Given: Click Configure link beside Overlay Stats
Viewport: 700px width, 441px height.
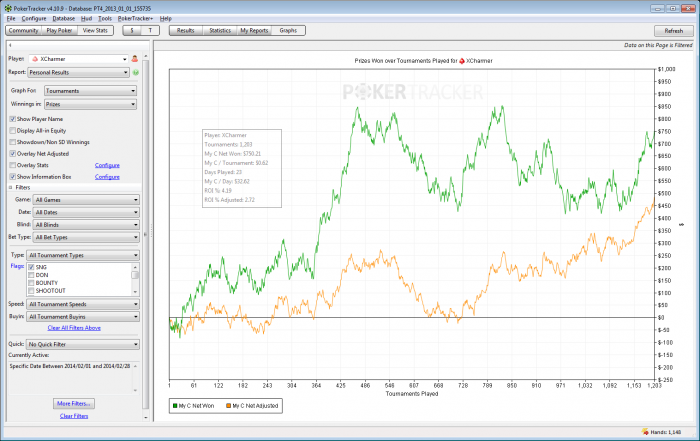Looking at the screenshot, I should pos(107,165).
